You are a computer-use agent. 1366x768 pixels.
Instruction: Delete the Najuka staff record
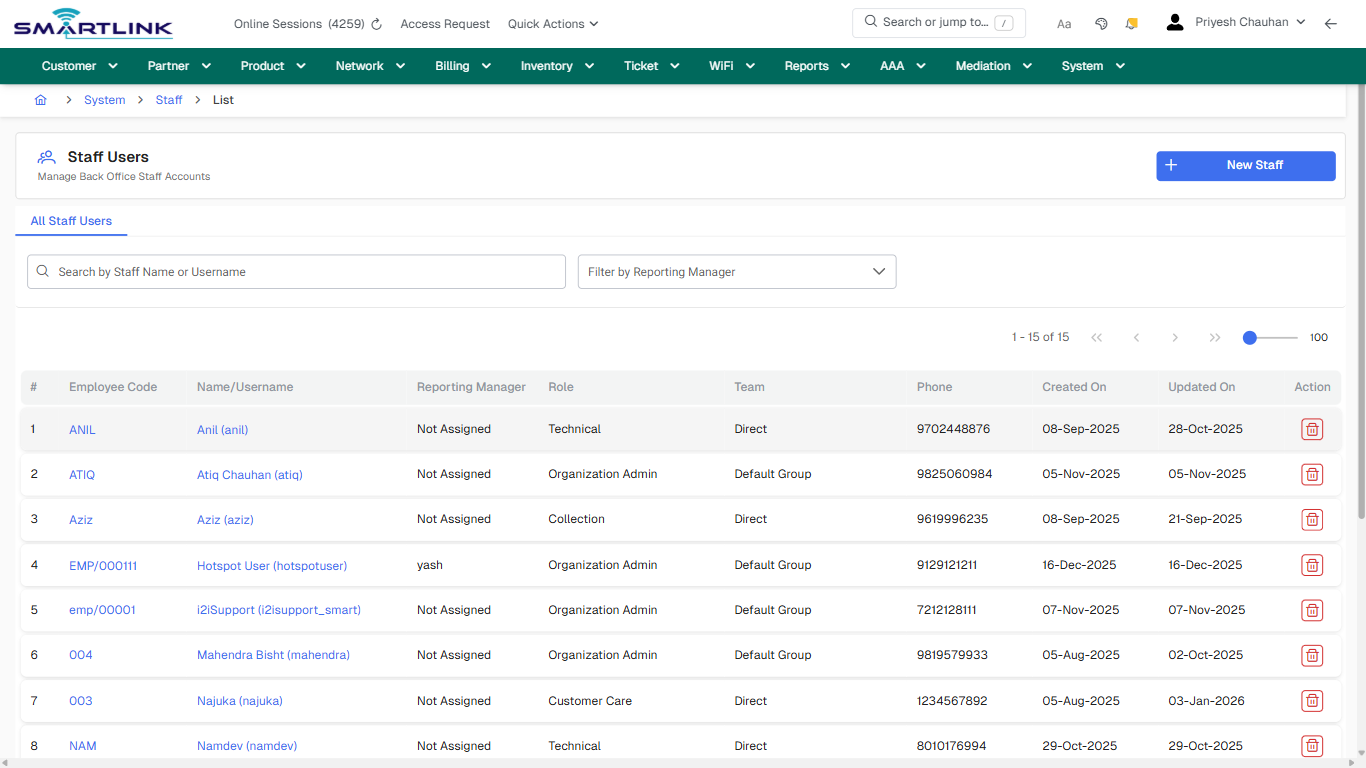1312,701
